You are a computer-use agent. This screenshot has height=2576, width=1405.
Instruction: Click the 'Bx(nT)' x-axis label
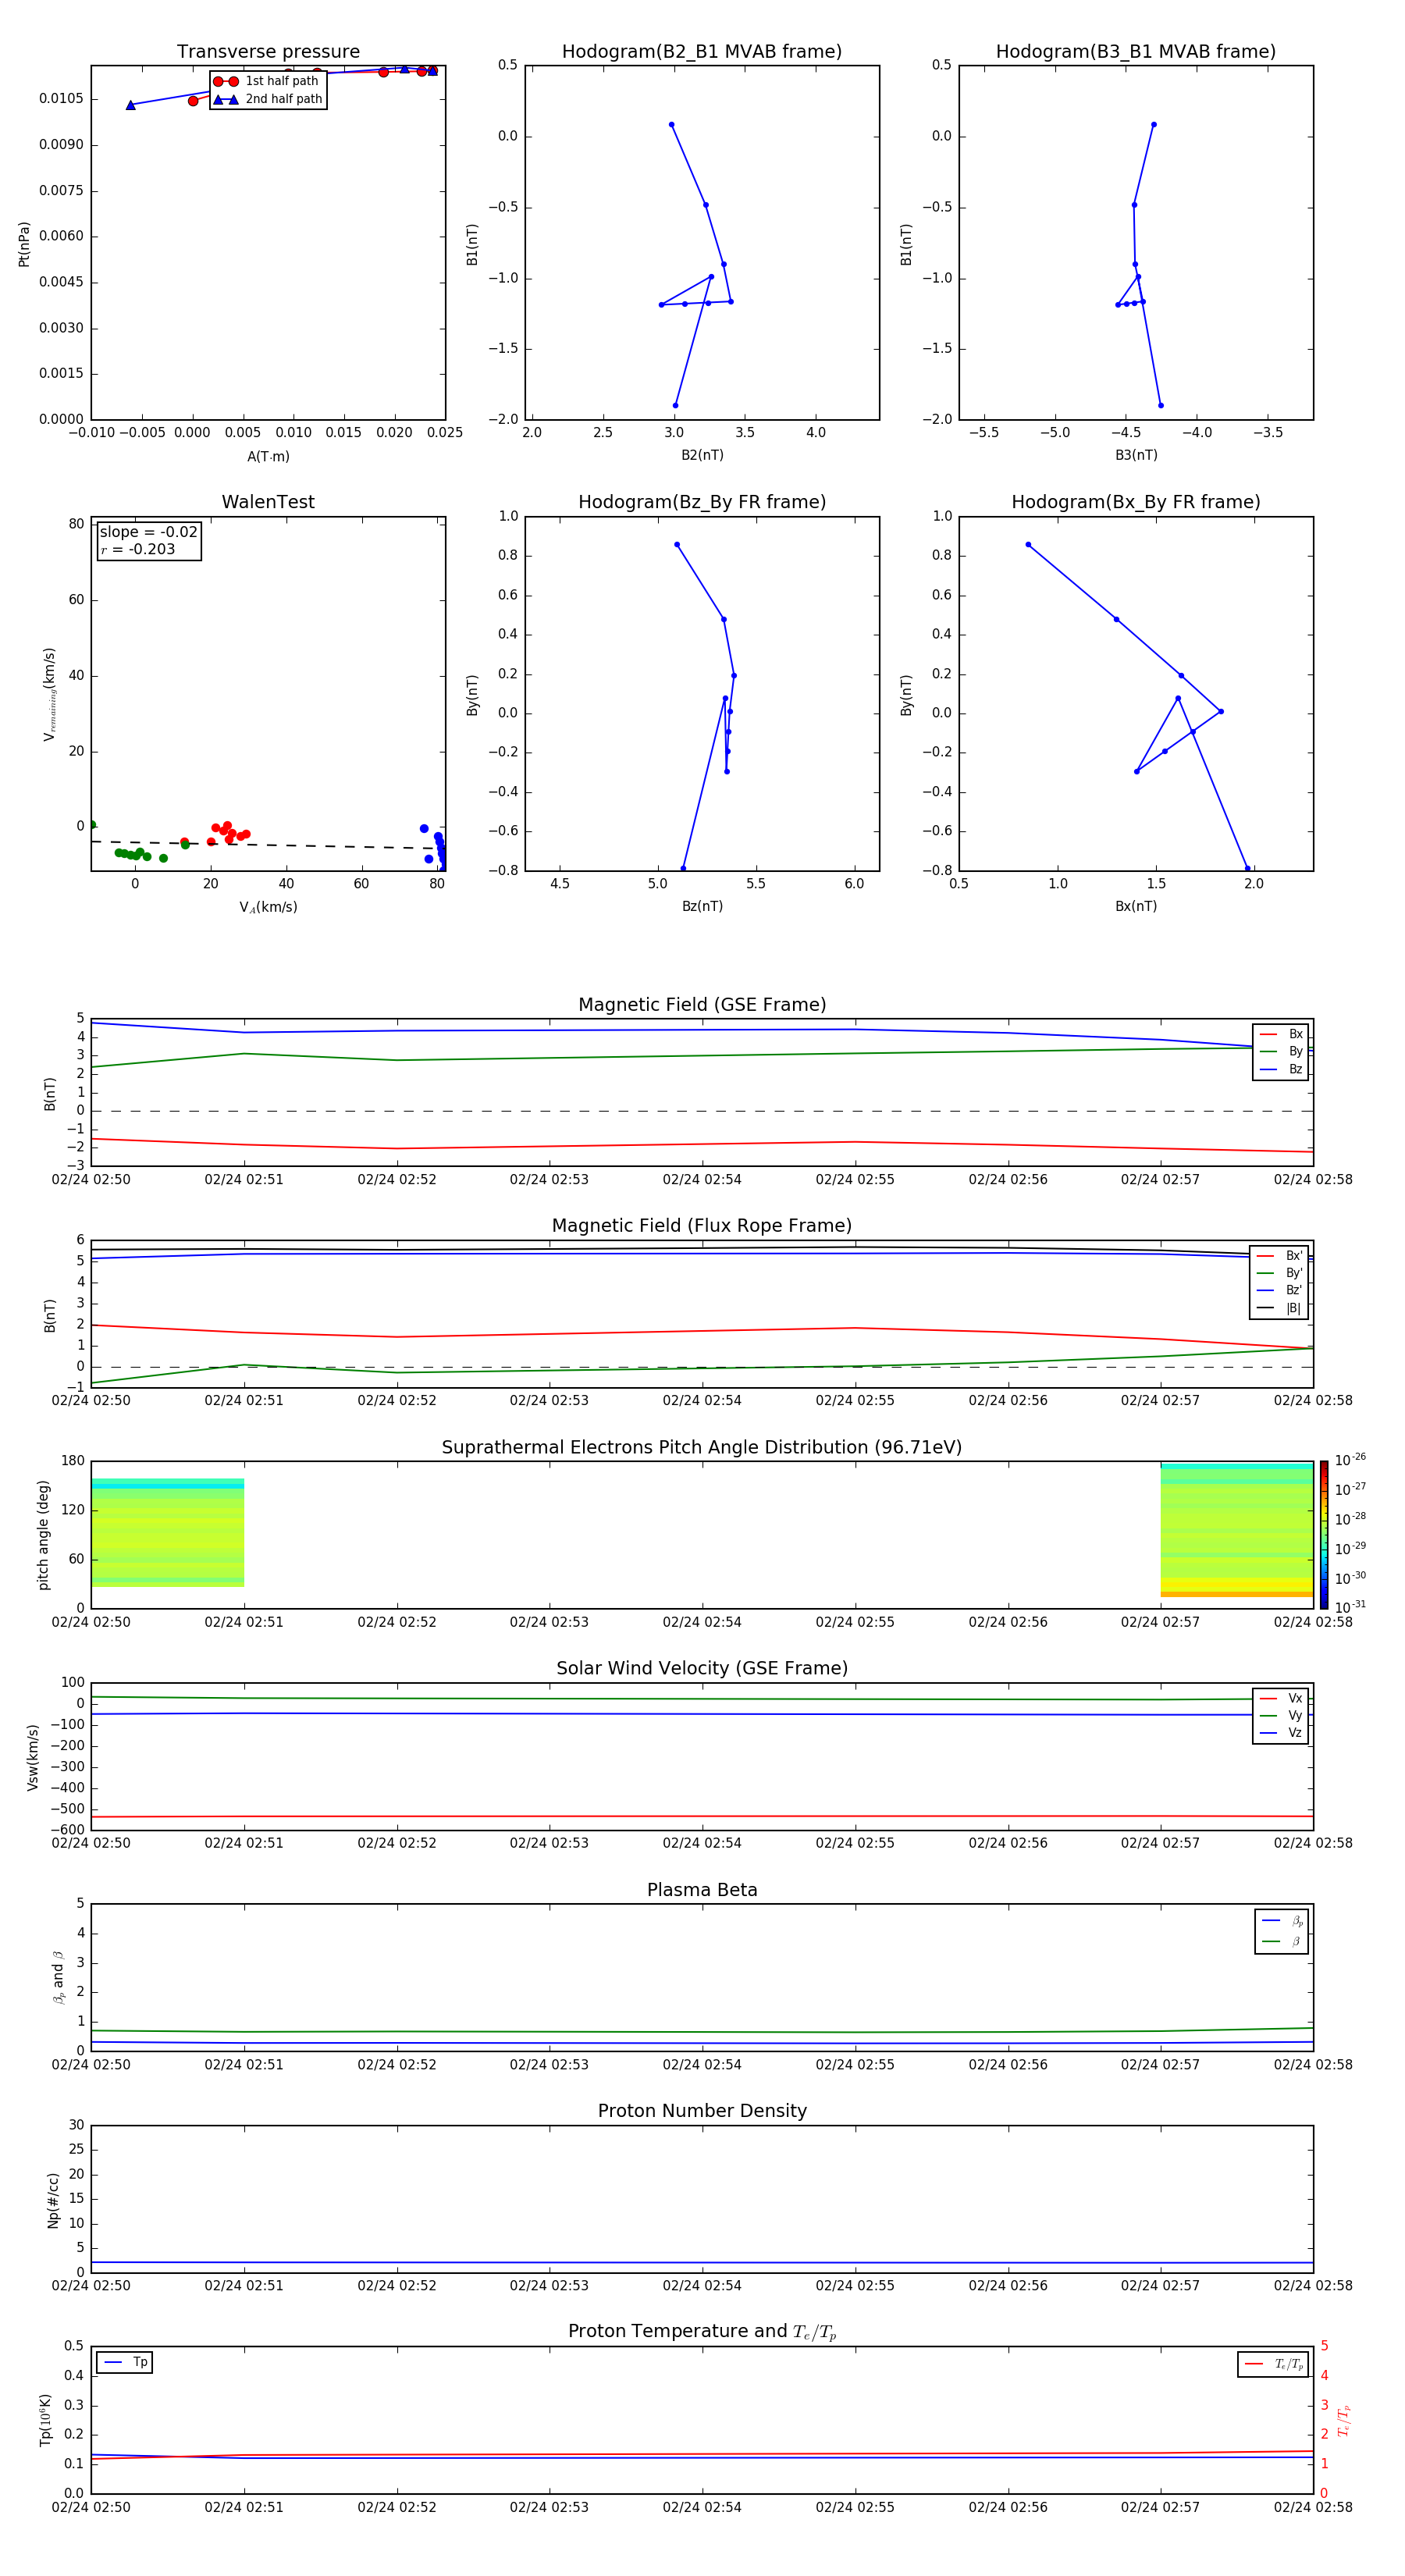pos(1136,906)
